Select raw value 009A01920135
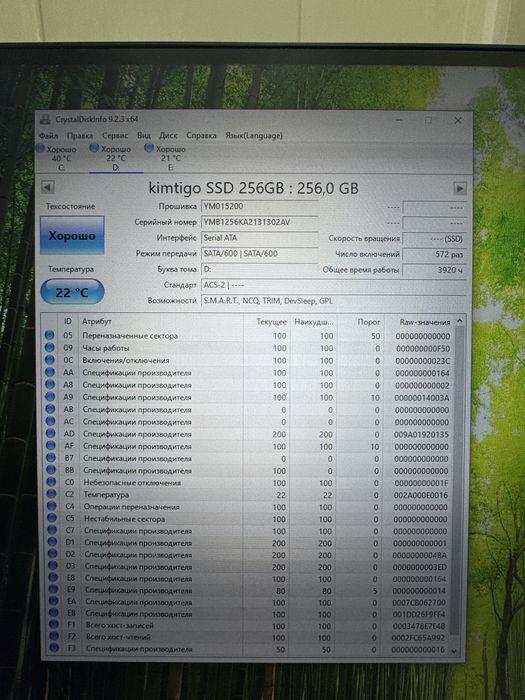Image resolution: width=525 pixels, height=700 pixels. (421, 434)
